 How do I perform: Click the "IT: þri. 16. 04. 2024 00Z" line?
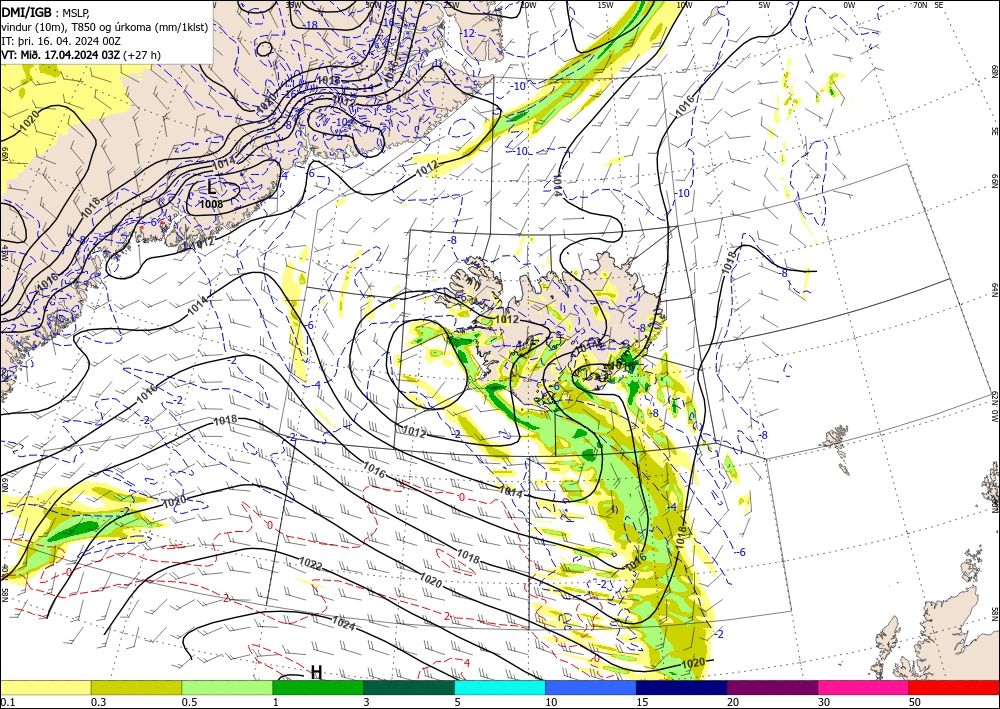[61, 41]
